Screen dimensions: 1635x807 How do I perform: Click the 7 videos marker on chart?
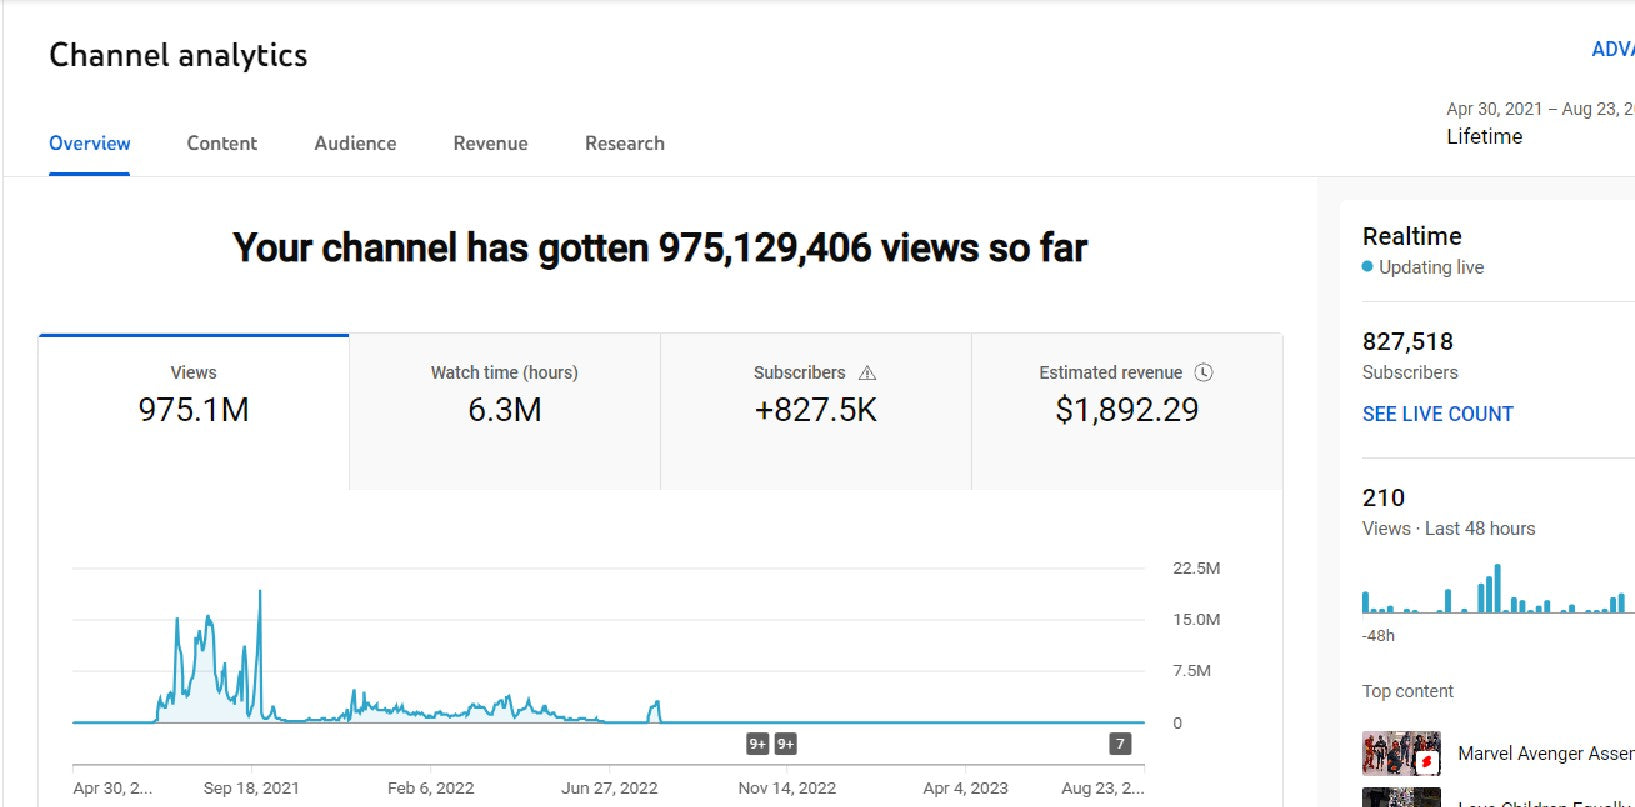pos(1120,744)
